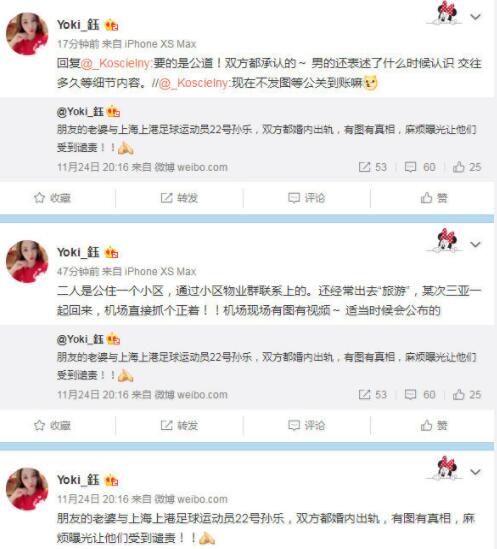Open the third post's Yoki avatar thumbnail
The width and height of the screenshot is (497, 549).
pos(27,489)
